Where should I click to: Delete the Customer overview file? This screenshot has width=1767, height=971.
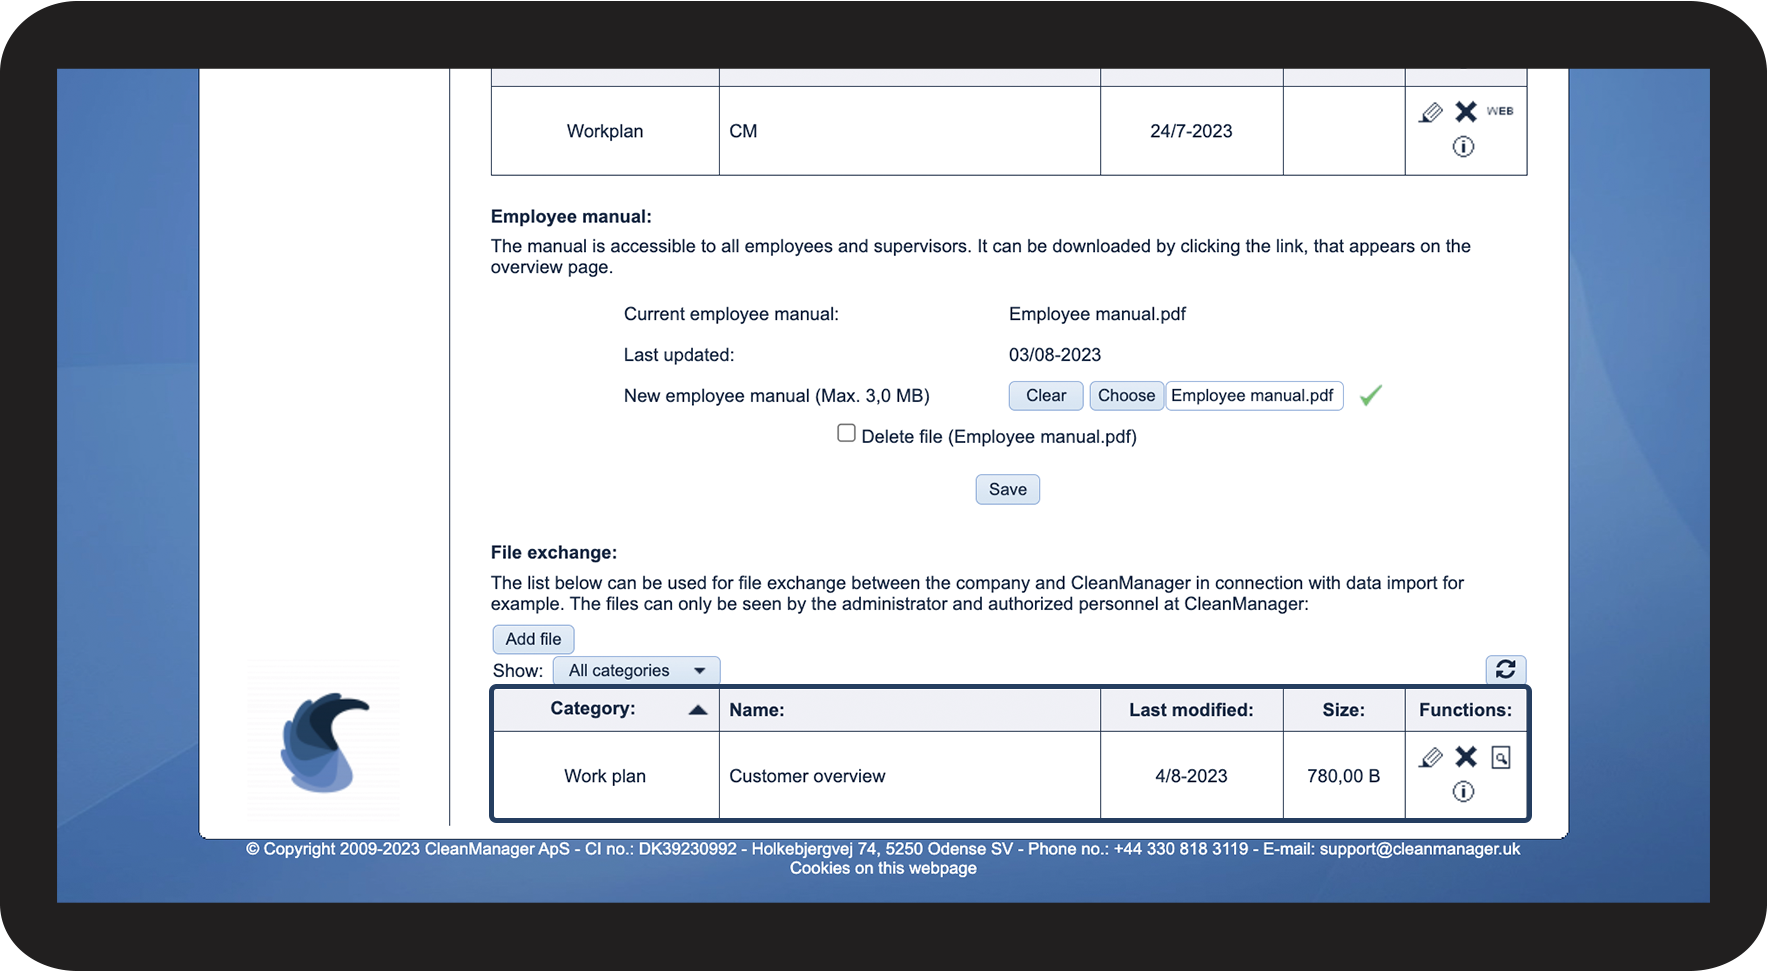tap(1466, 757)
